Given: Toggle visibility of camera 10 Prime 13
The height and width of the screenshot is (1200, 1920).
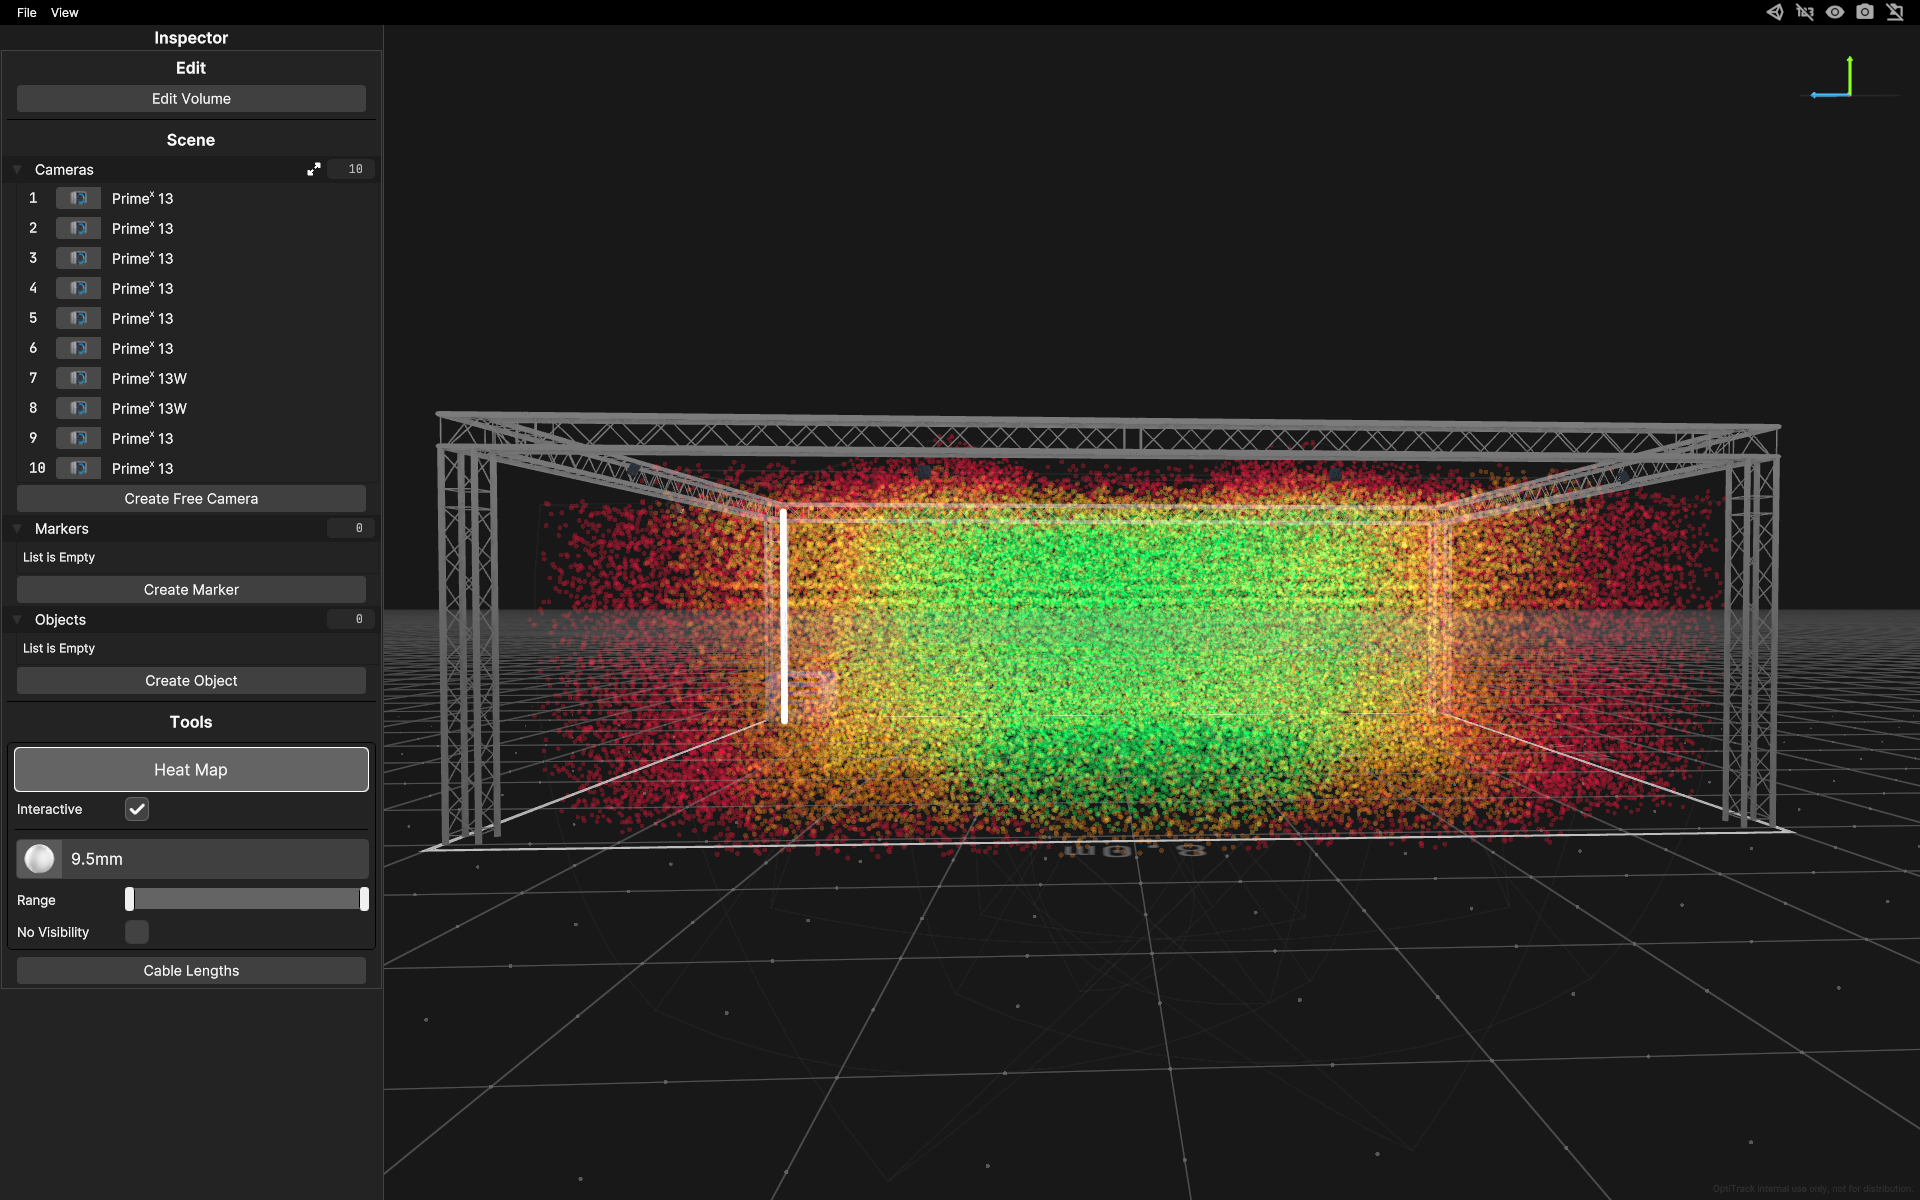Looking at the screenshot, I should (77, 468).
